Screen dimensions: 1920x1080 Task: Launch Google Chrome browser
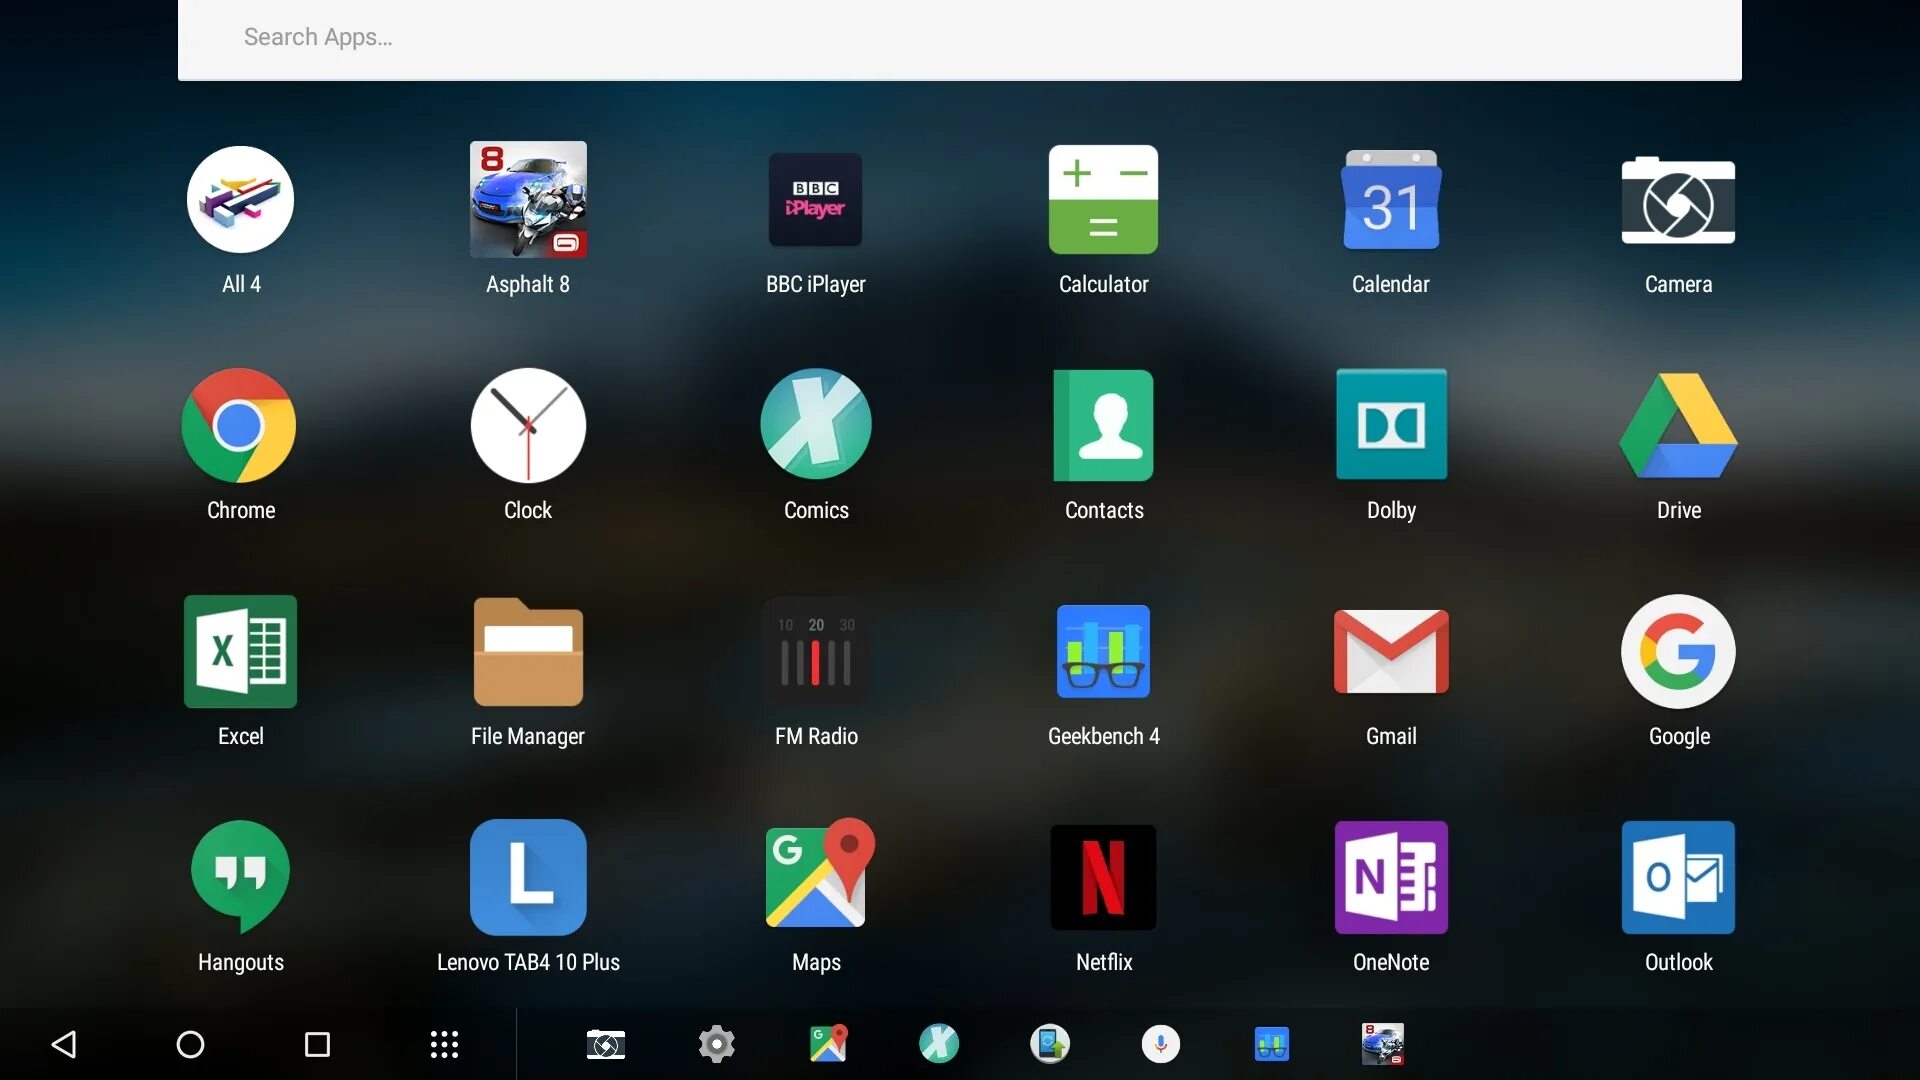point(240,423)
